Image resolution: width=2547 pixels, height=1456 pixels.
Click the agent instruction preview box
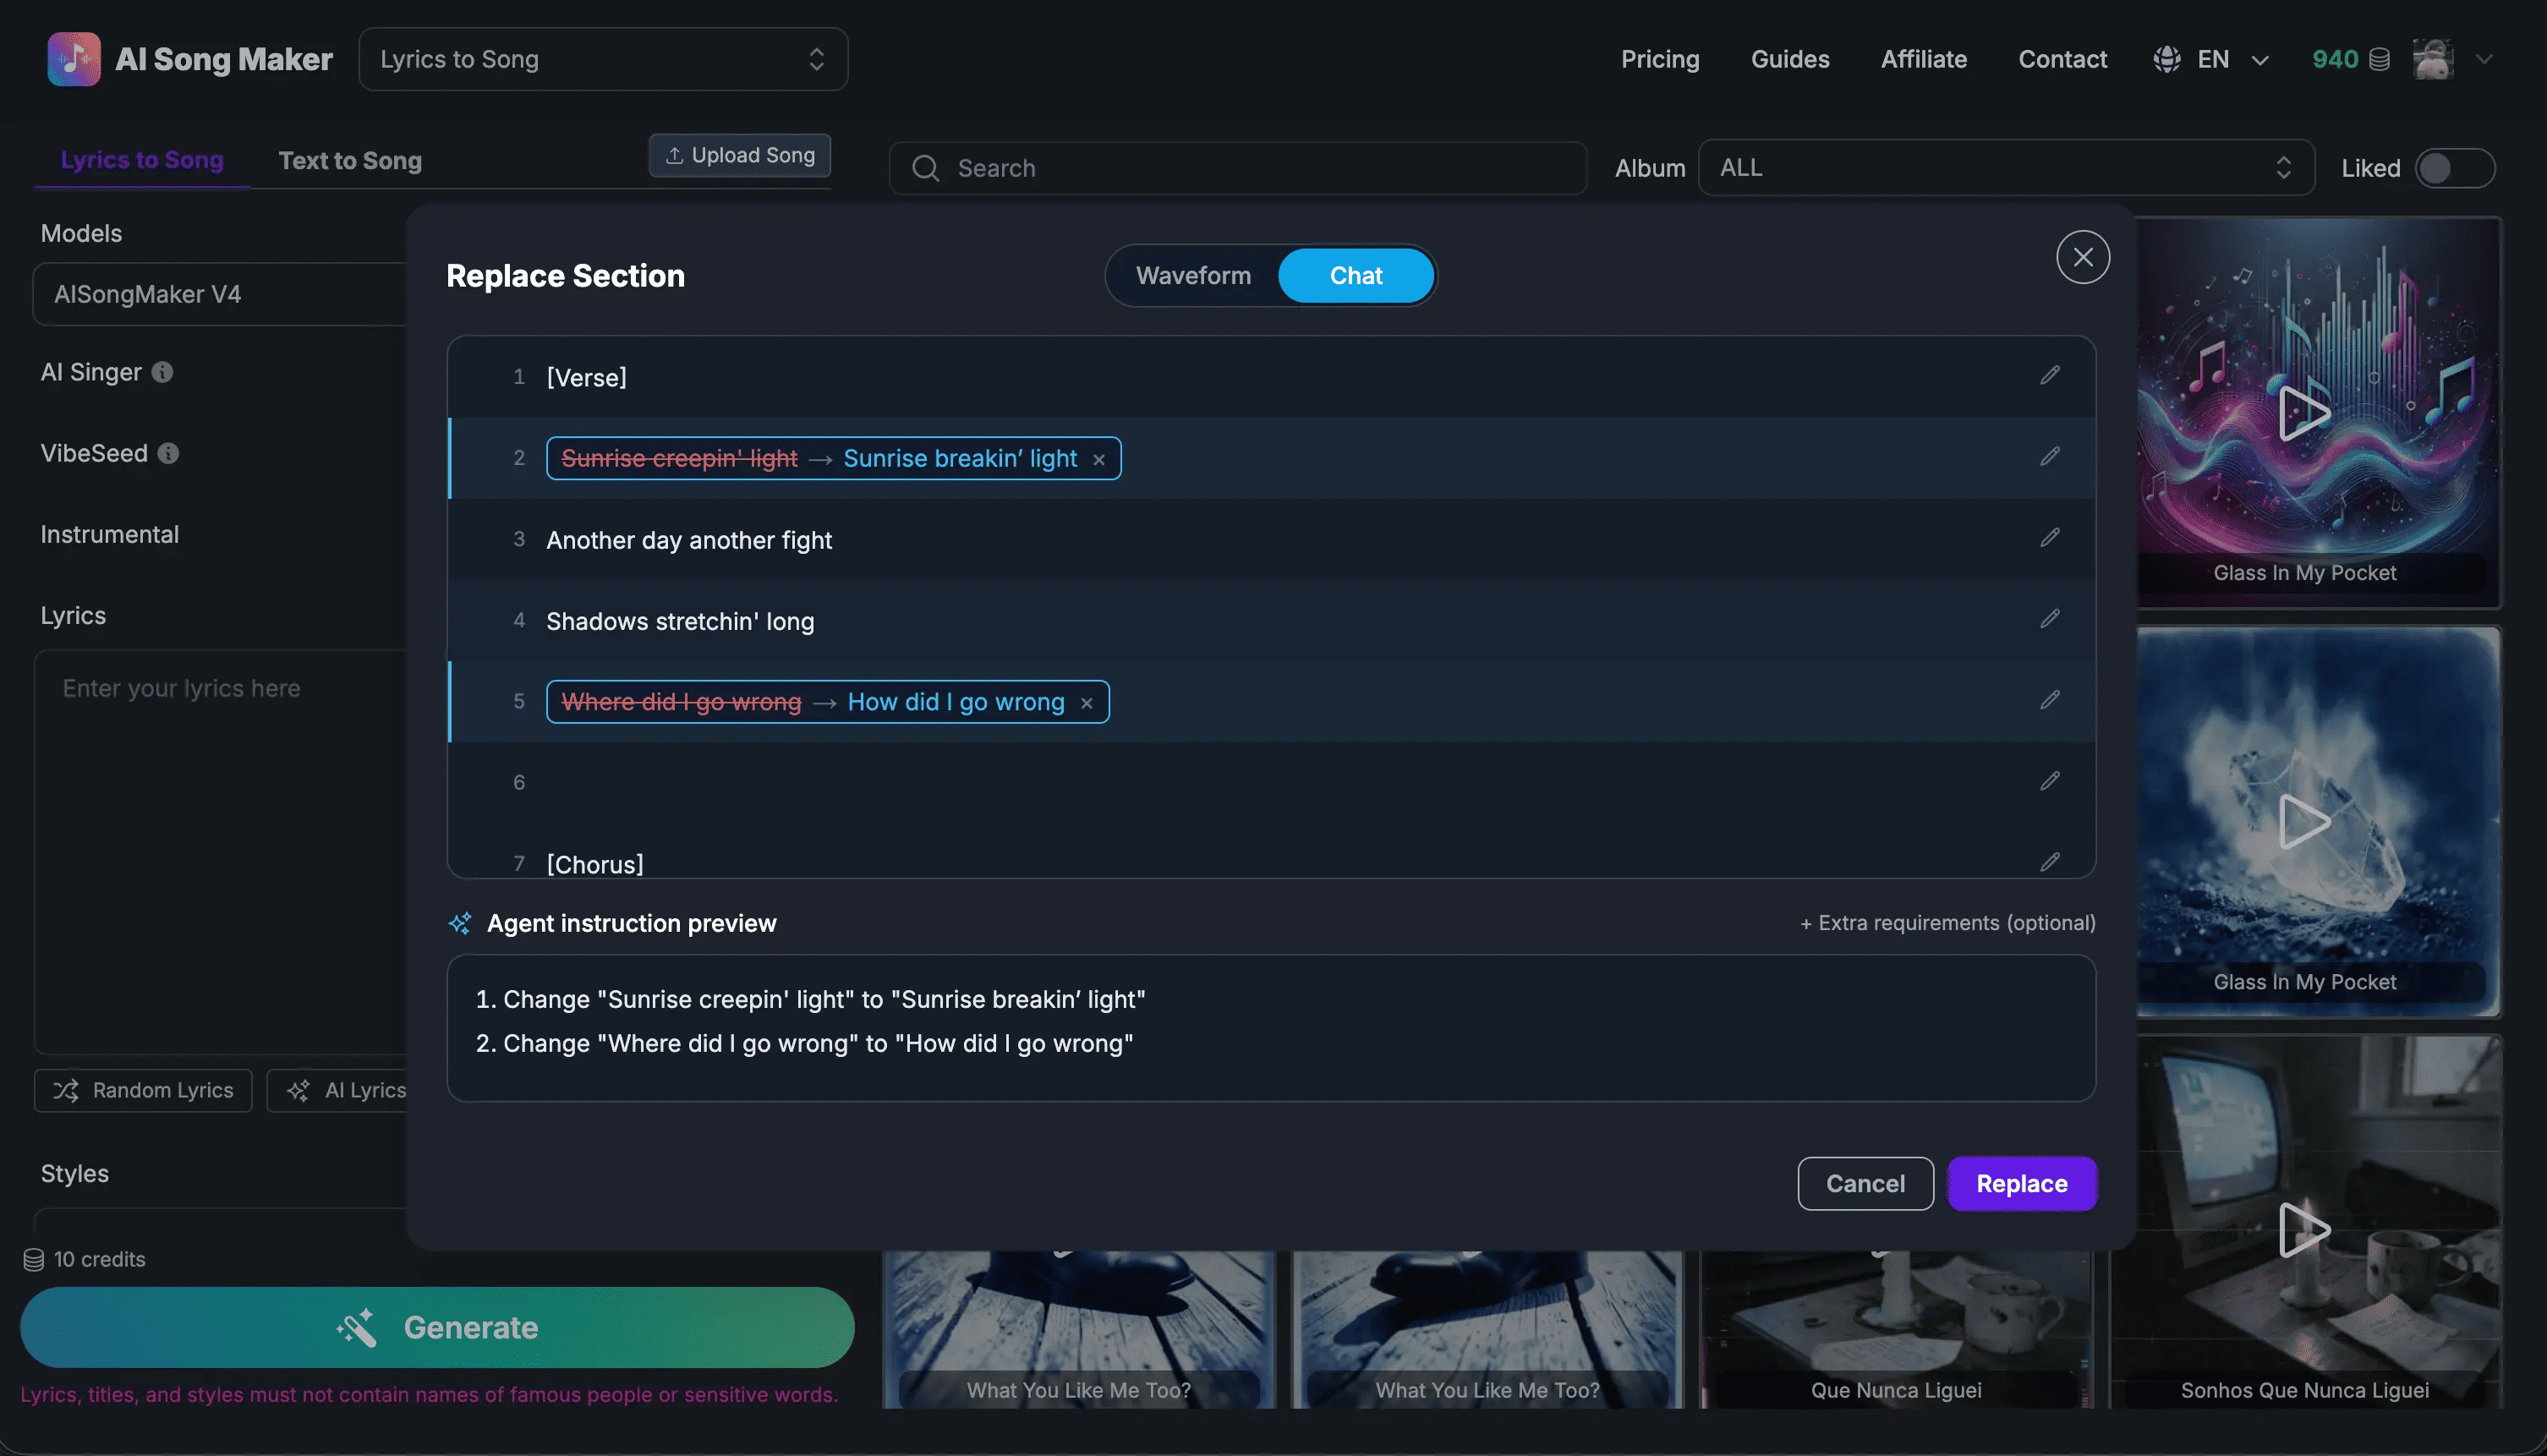pos(1271,1028)
